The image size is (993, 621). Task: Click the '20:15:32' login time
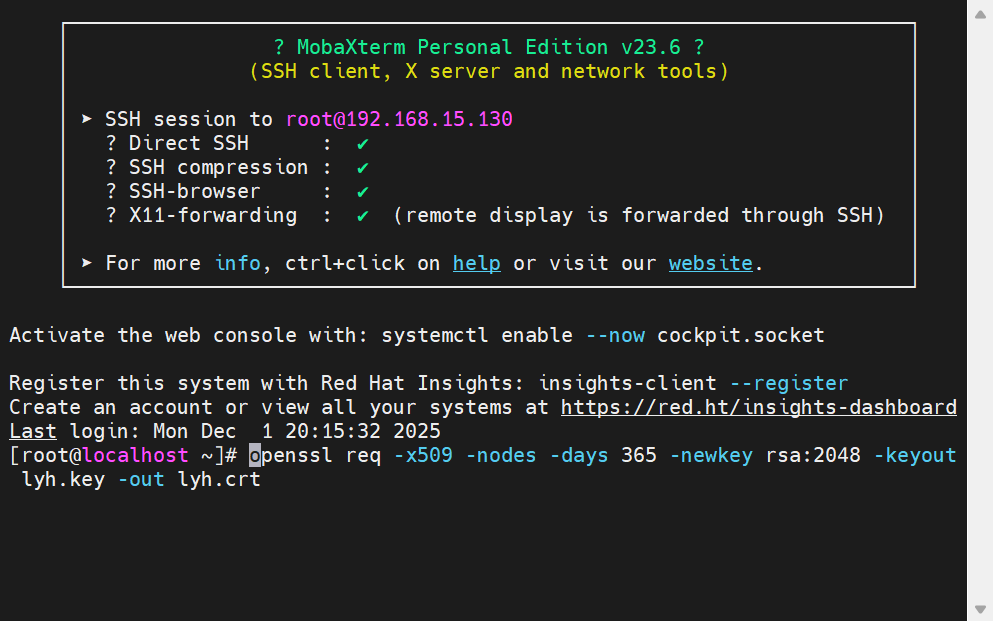click(332, 432)
